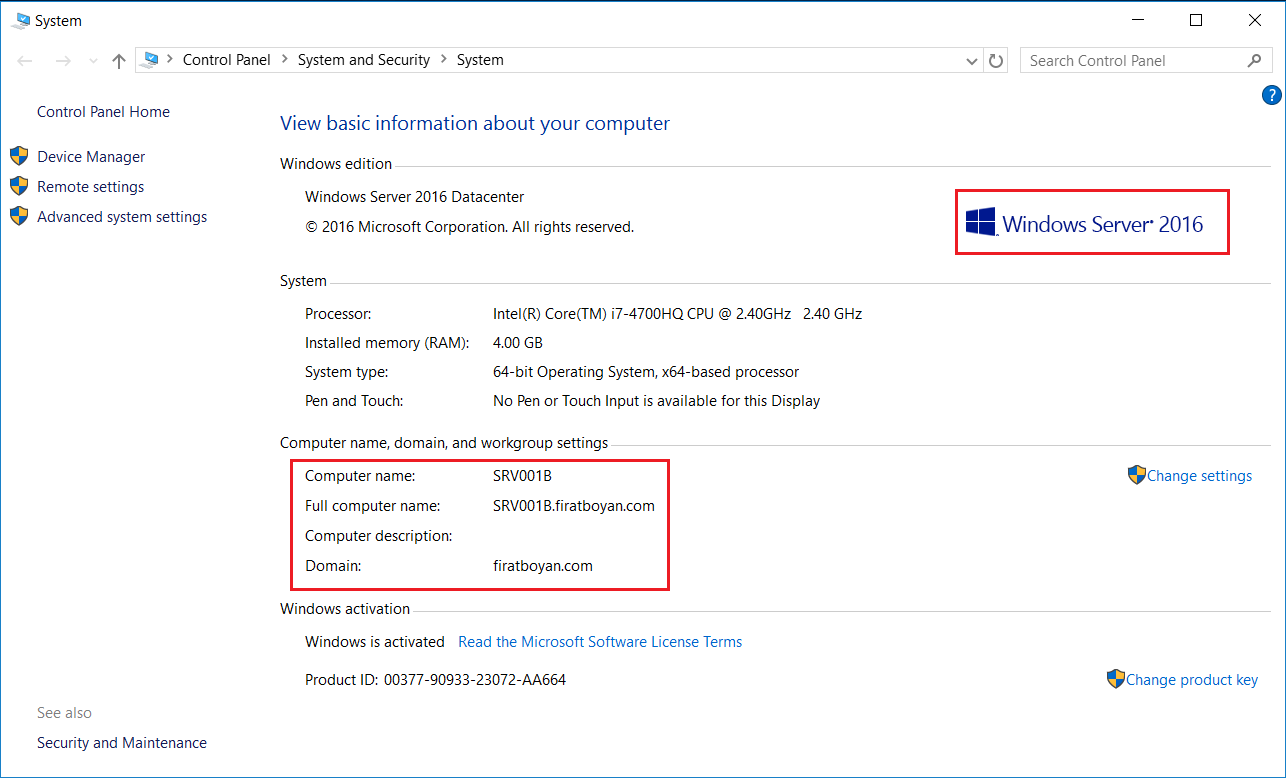This screenshot has height=778, width=1286.
Task: Open Remote settings link
Action: [90, 187]
